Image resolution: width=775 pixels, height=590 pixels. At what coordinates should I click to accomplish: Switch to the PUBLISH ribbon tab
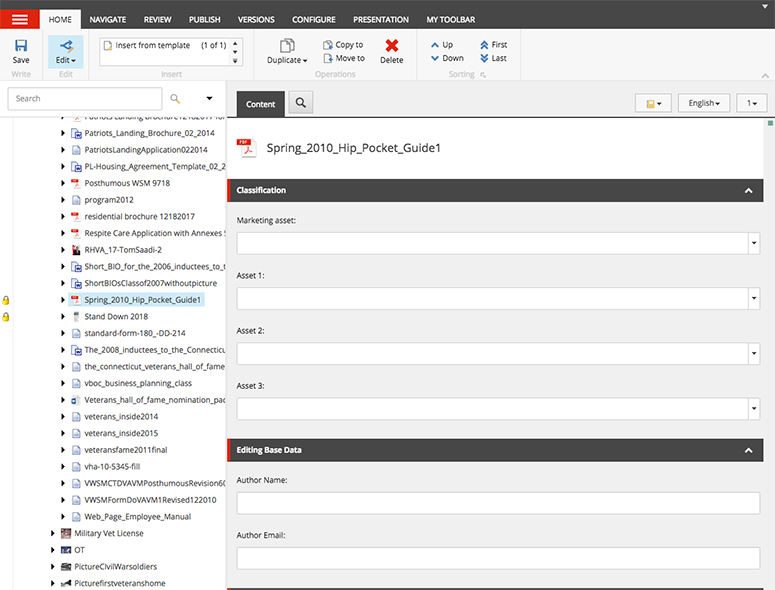(x=207, y=19)
